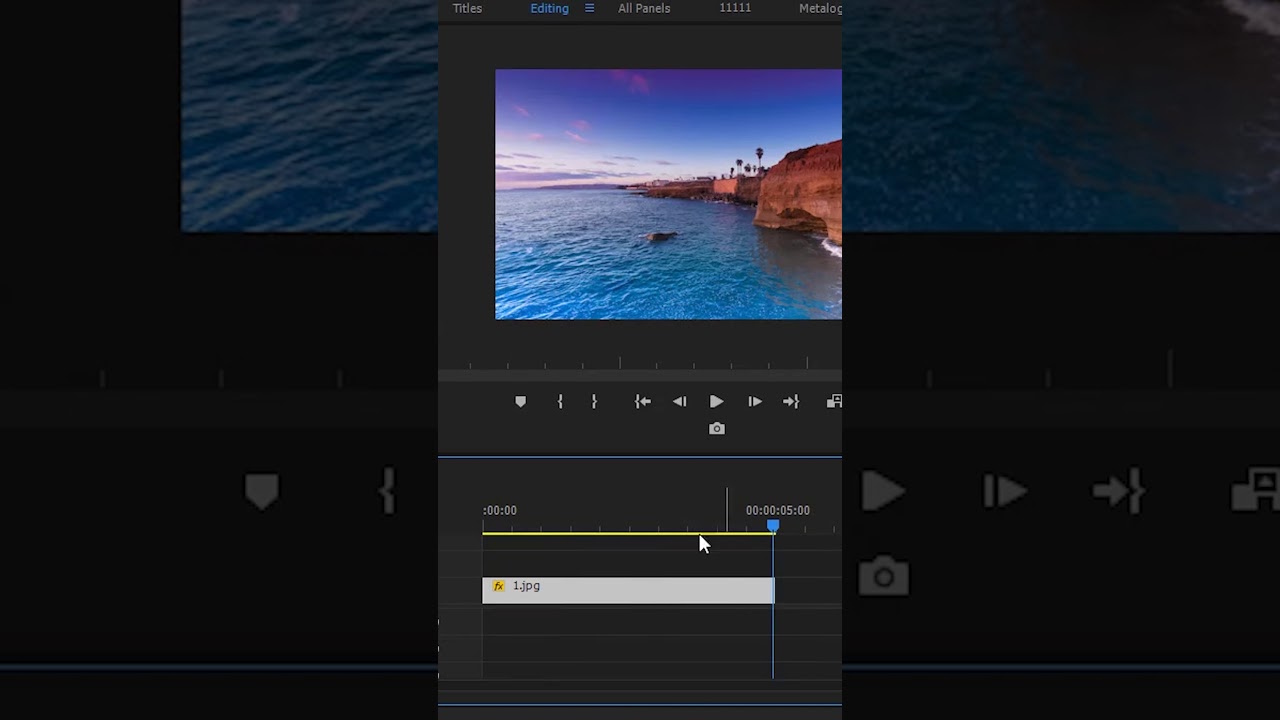Select the 1.jpg clip in the timeline
Viewport: 1280px width, 720px height.
(628, 590)
